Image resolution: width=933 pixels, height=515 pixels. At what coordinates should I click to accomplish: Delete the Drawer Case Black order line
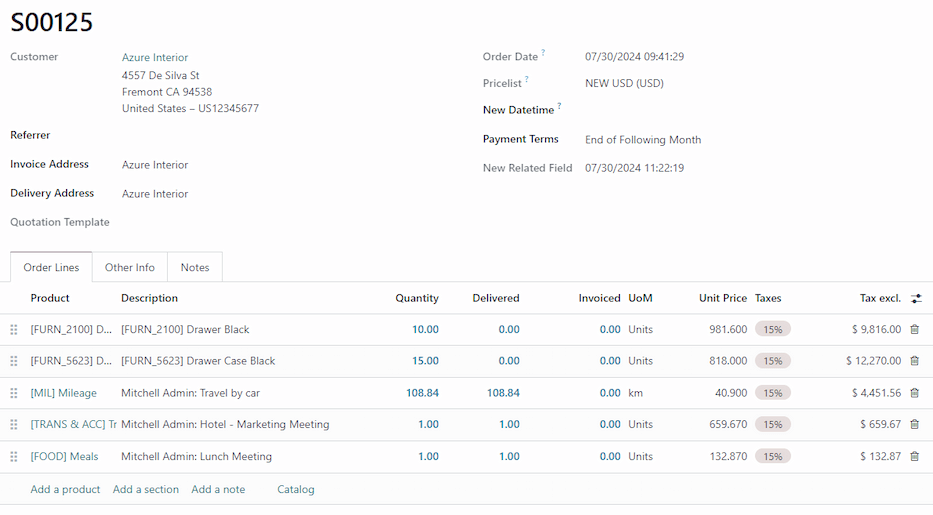[914, 361]
